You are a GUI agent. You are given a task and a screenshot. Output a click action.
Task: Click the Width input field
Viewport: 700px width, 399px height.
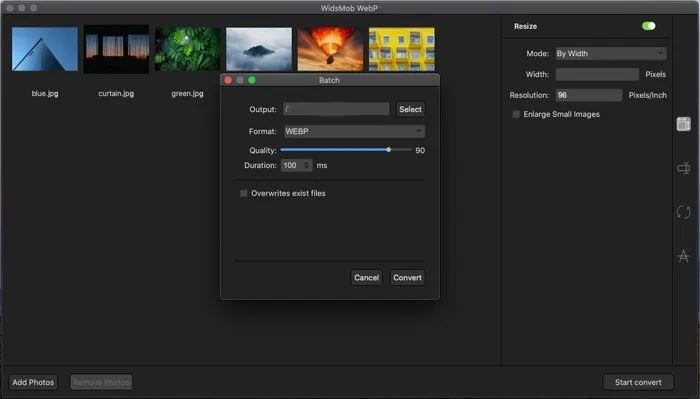(597, 75)
